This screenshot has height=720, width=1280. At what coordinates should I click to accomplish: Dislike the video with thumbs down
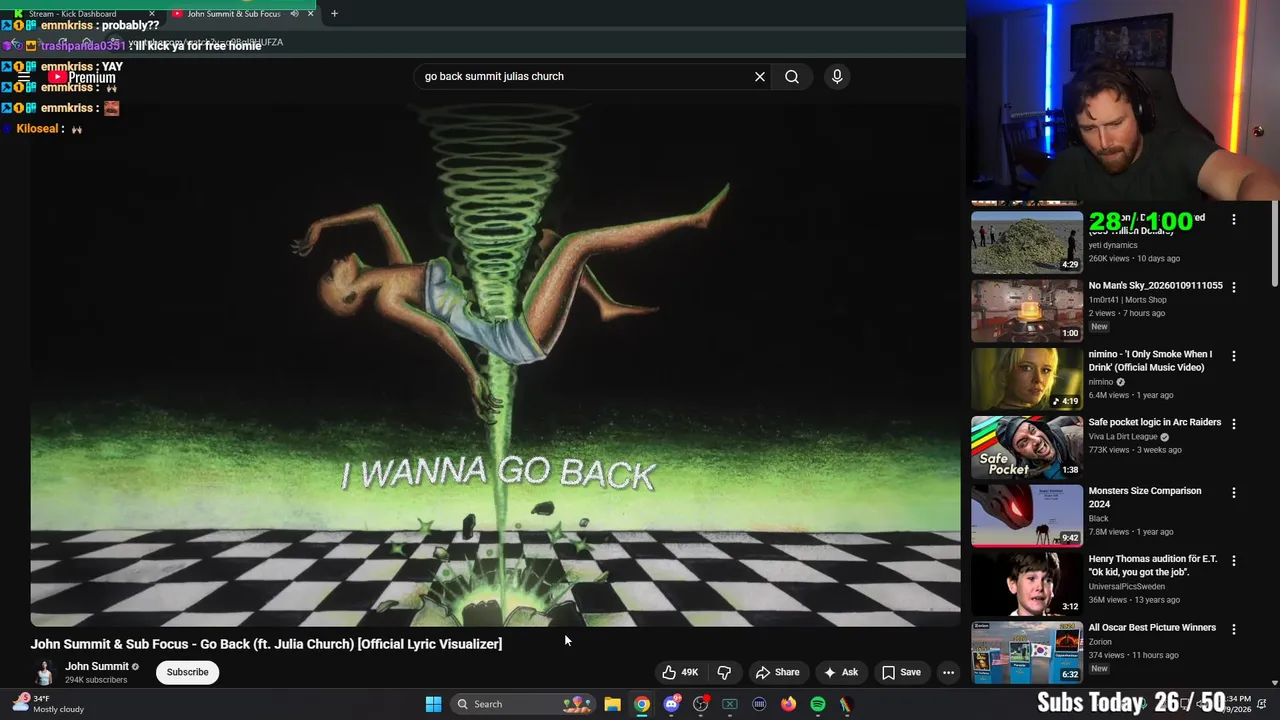click(724, 672)
